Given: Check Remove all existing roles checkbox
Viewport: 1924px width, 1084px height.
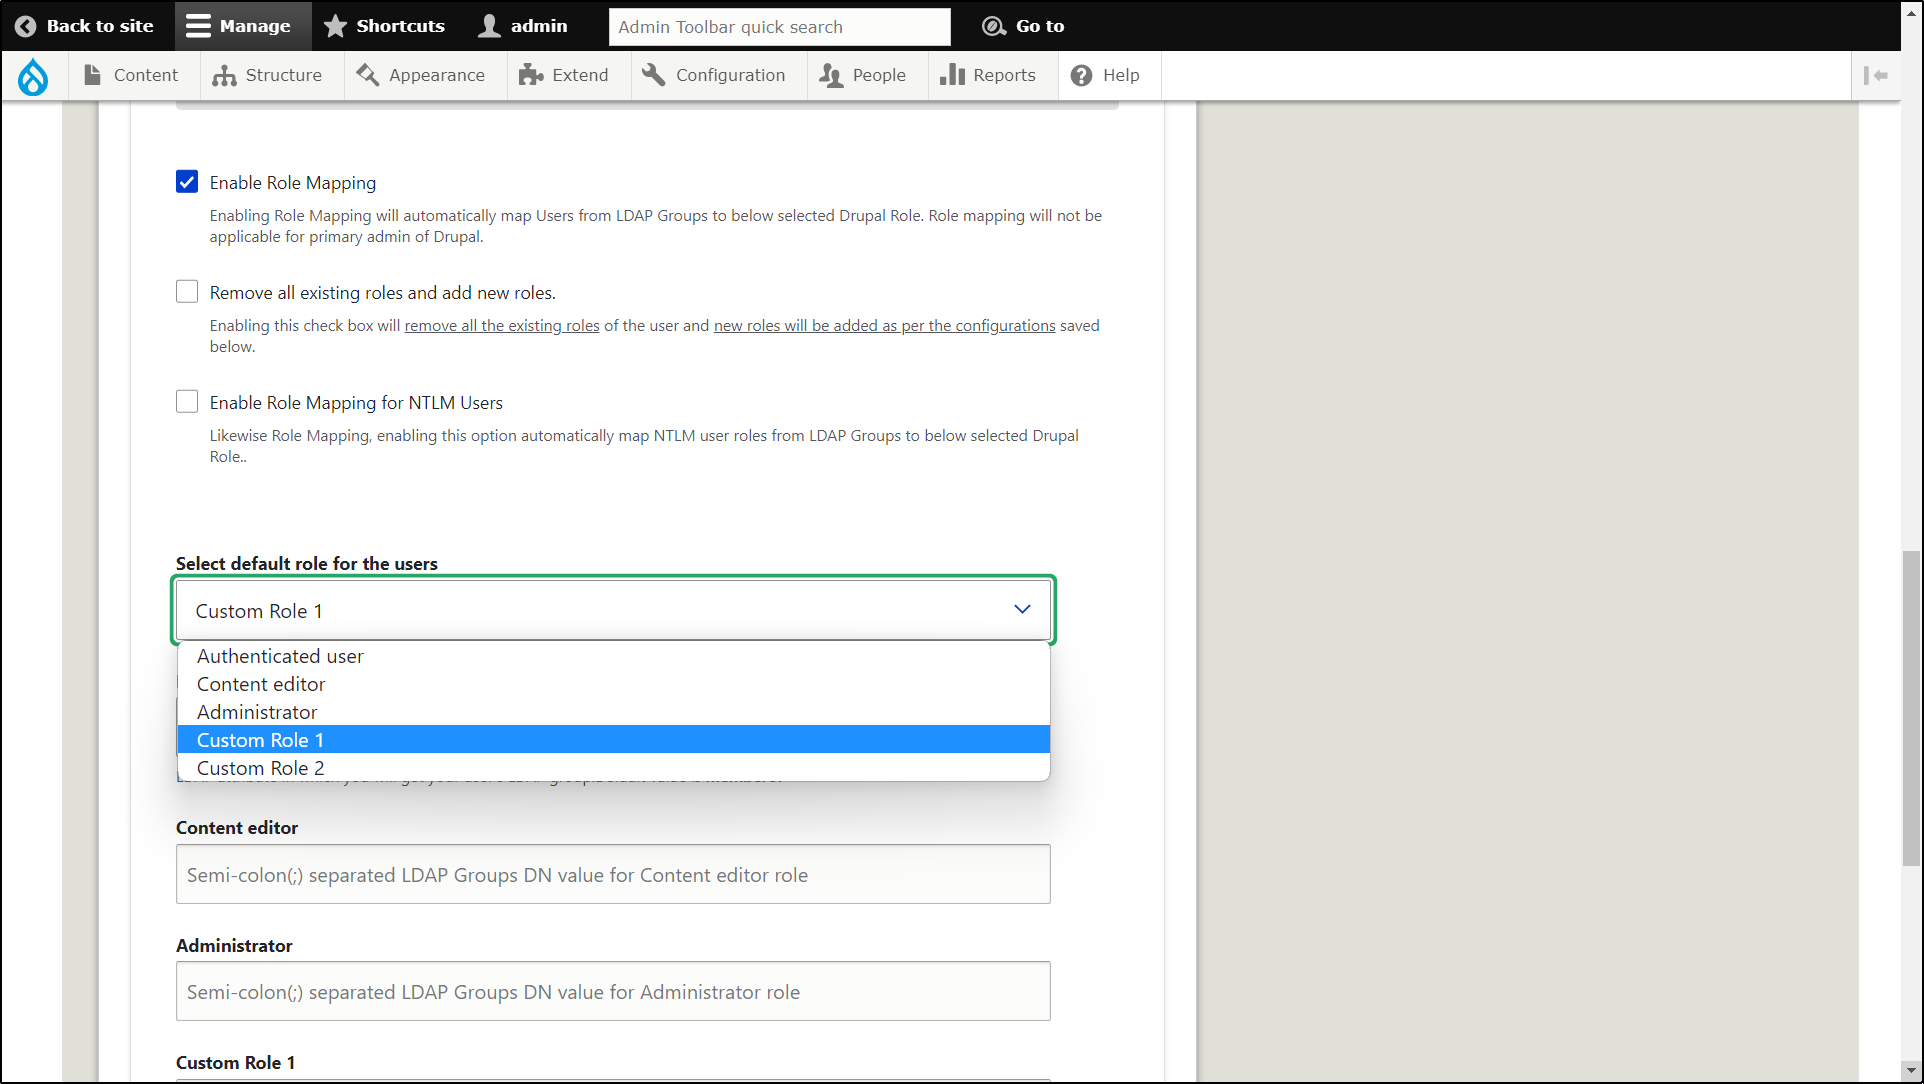Looking at the screenshot, I should [187, 292].
